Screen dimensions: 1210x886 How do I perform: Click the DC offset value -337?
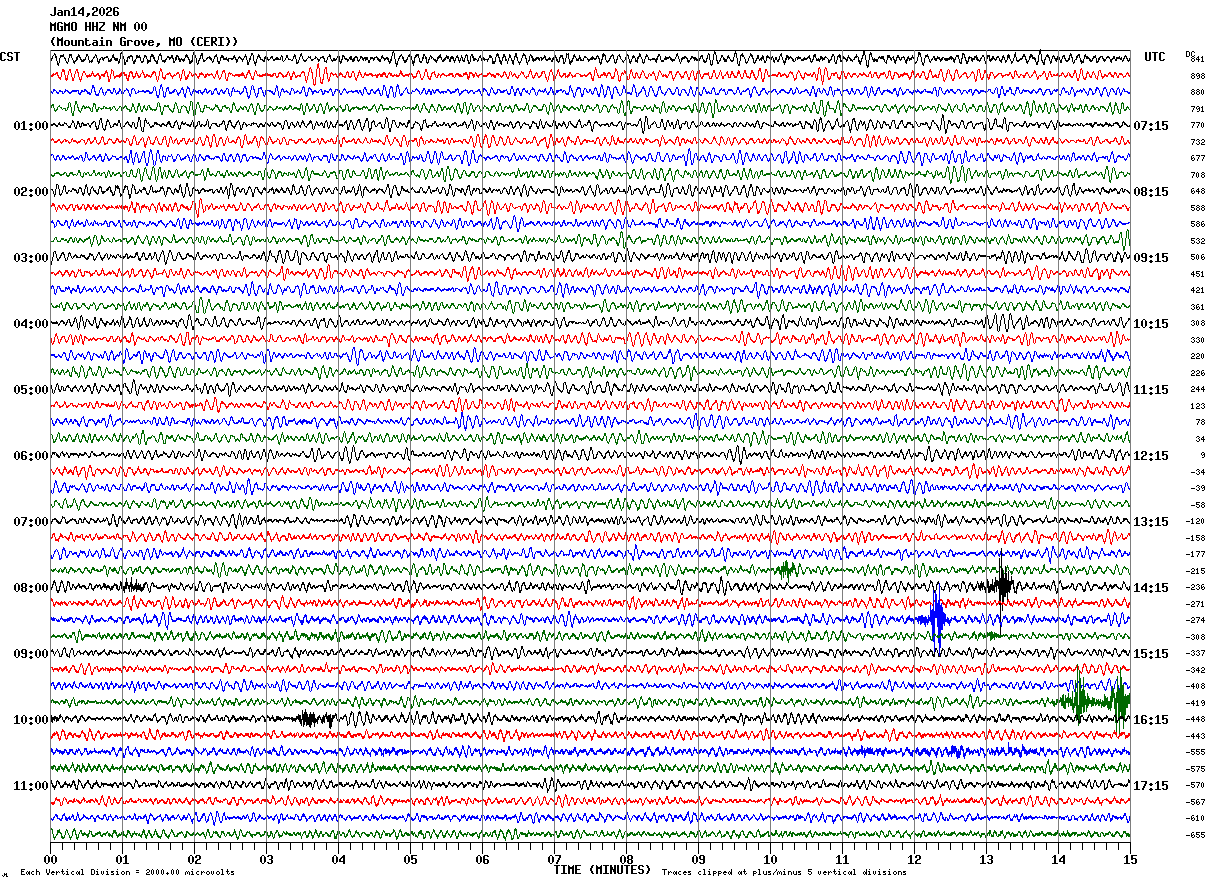point(1196,654)
